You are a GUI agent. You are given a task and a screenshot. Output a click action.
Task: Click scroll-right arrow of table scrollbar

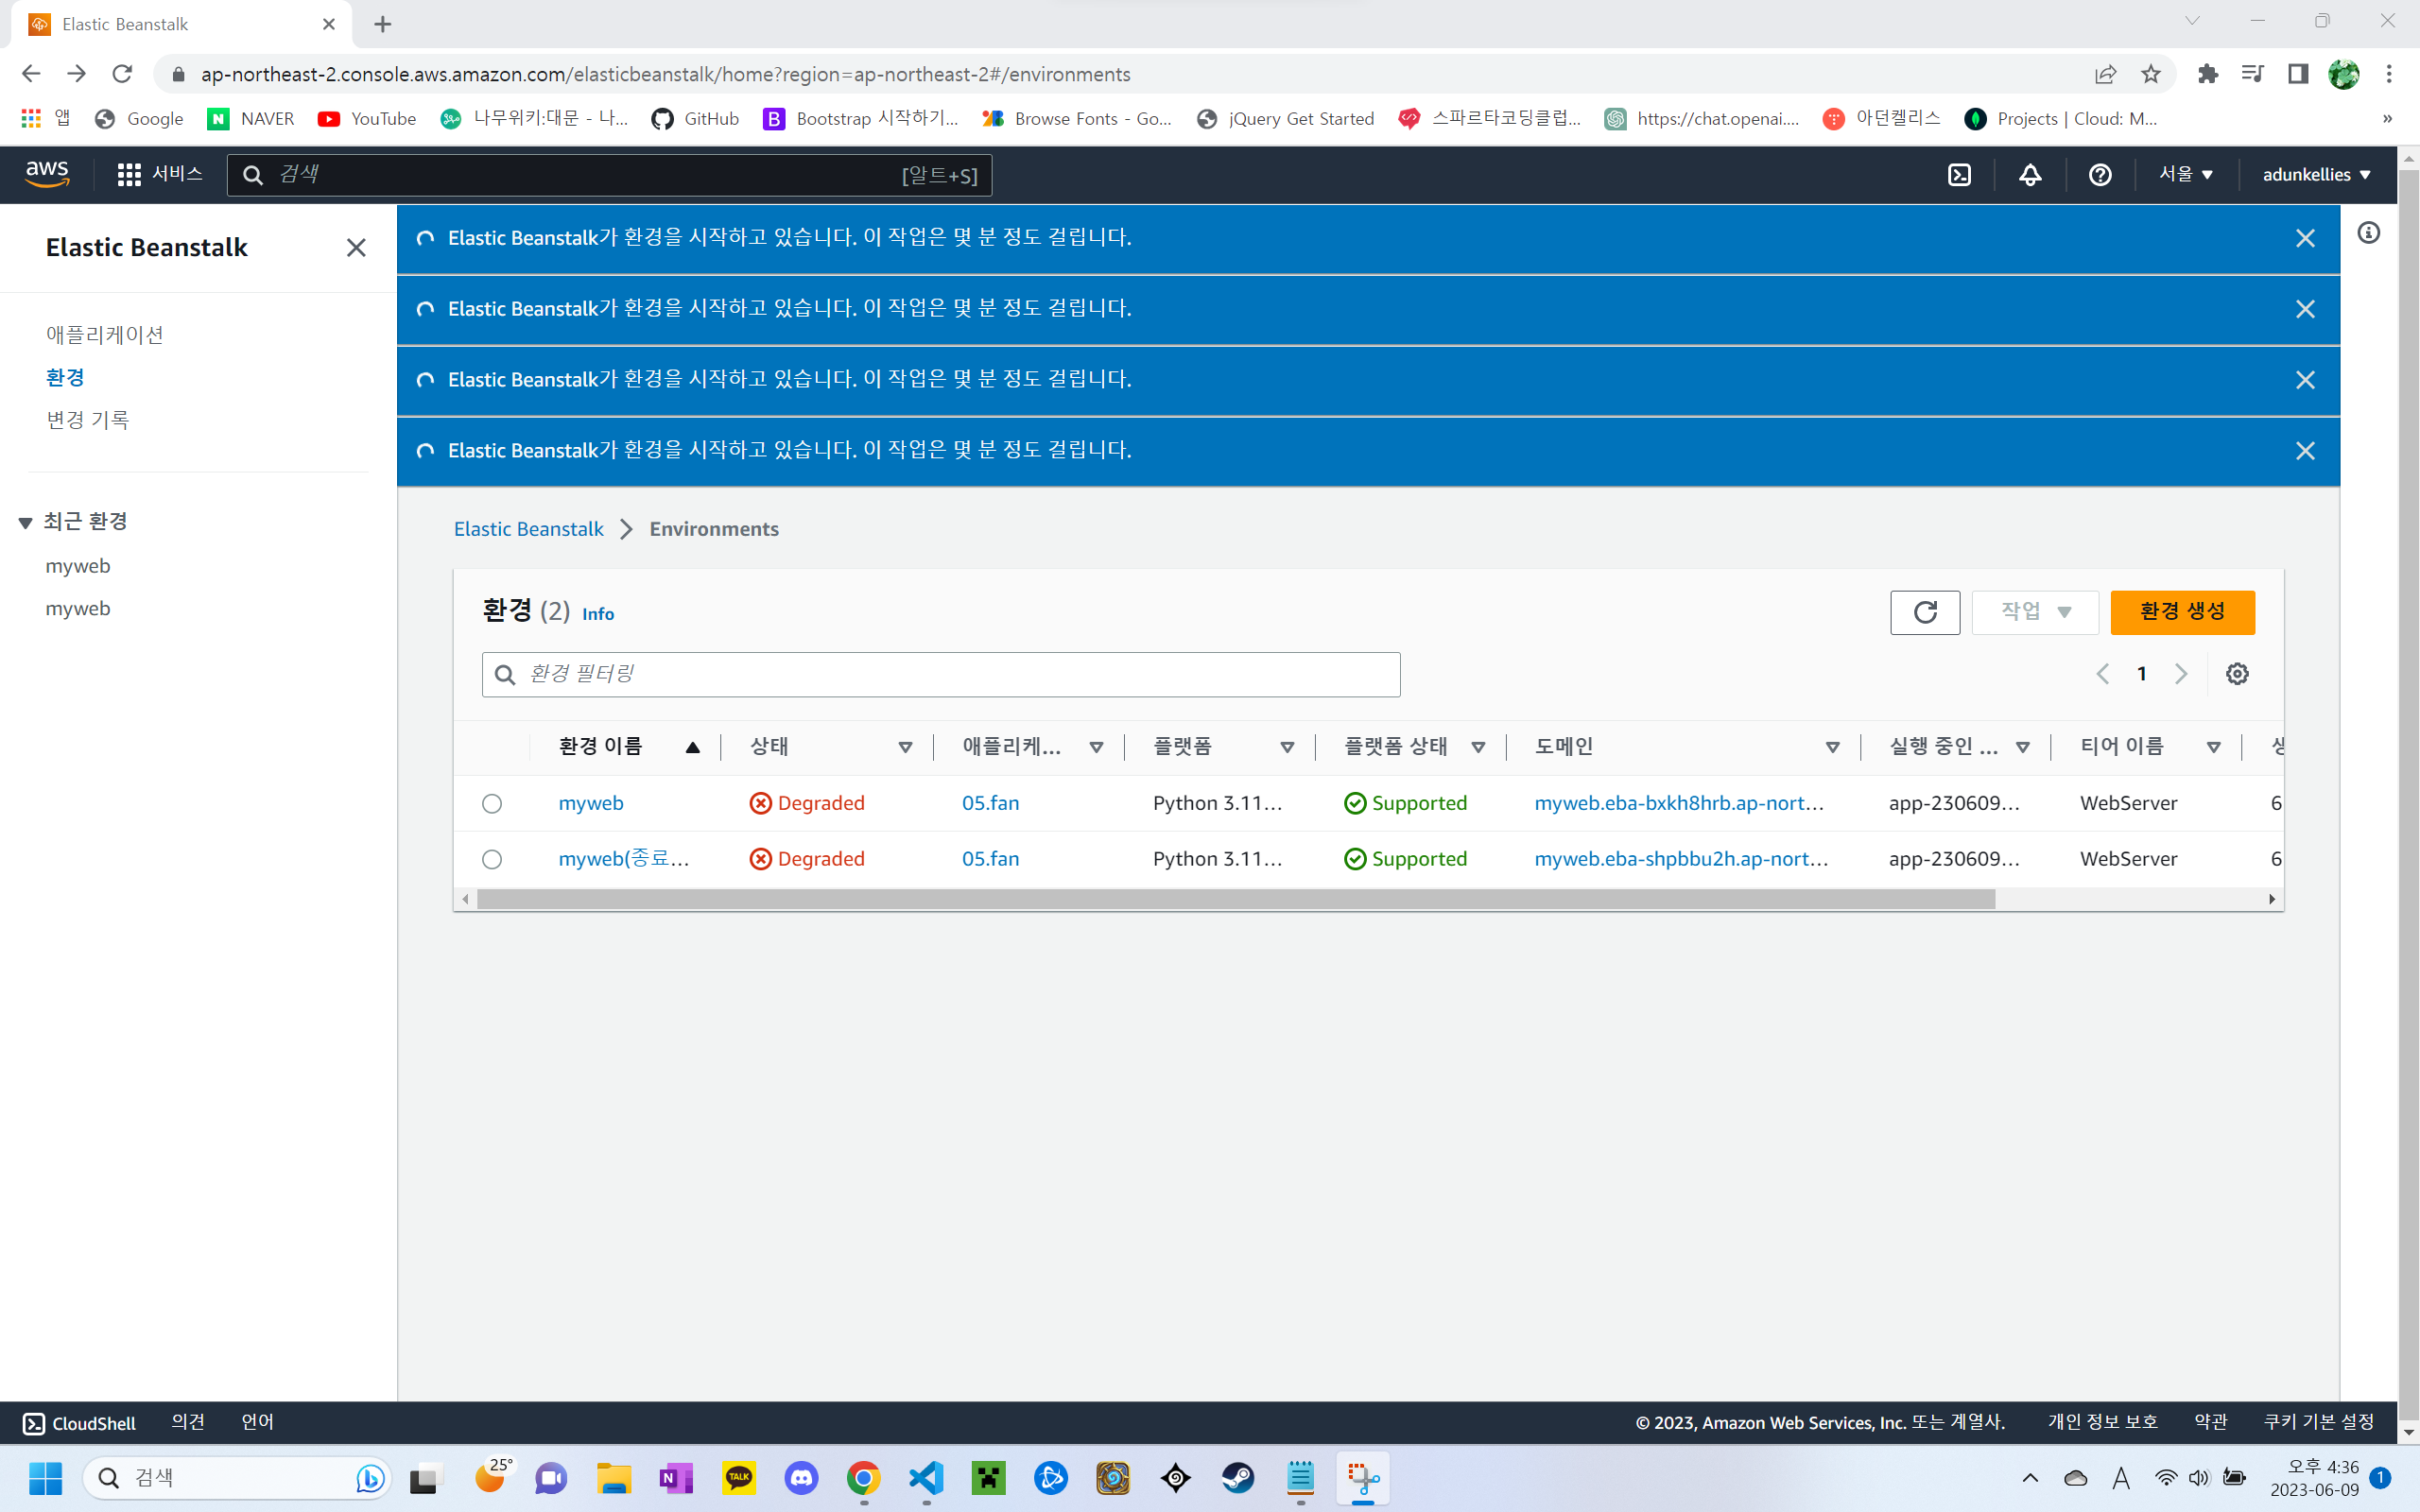coord(2272,899)
